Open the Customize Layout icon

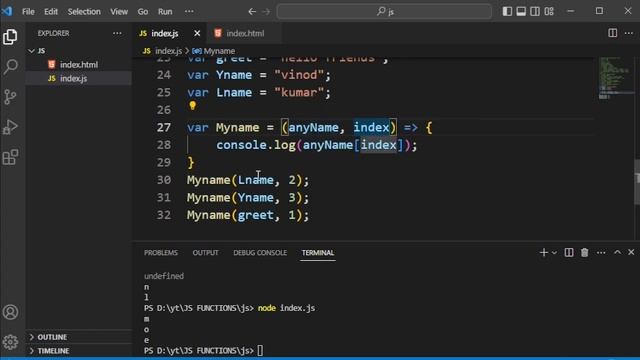(549, 11)
